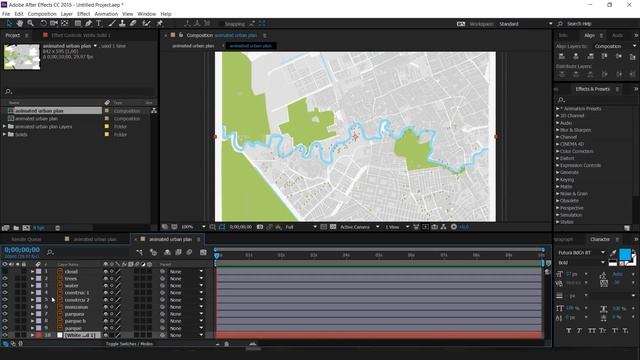Expand the animated urban plan Layers folder

[4, 127]
